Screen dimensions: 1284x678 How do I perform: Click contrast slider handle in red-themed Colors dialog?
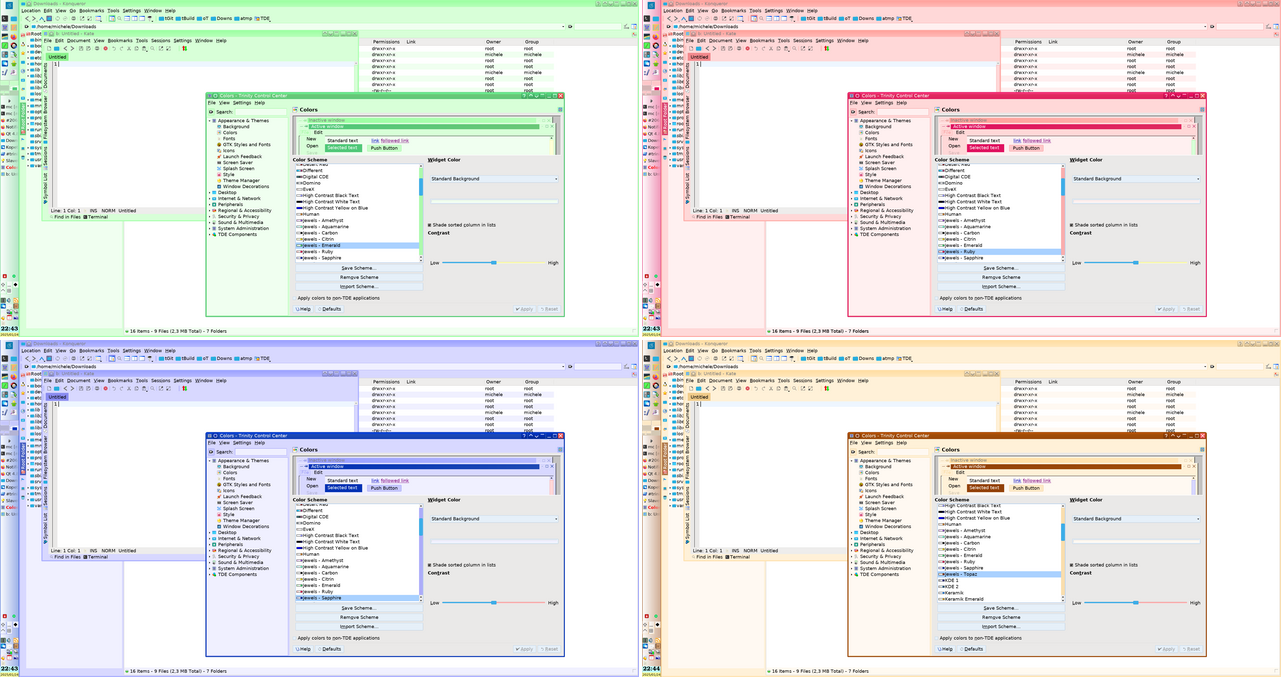pos(1136,263)
